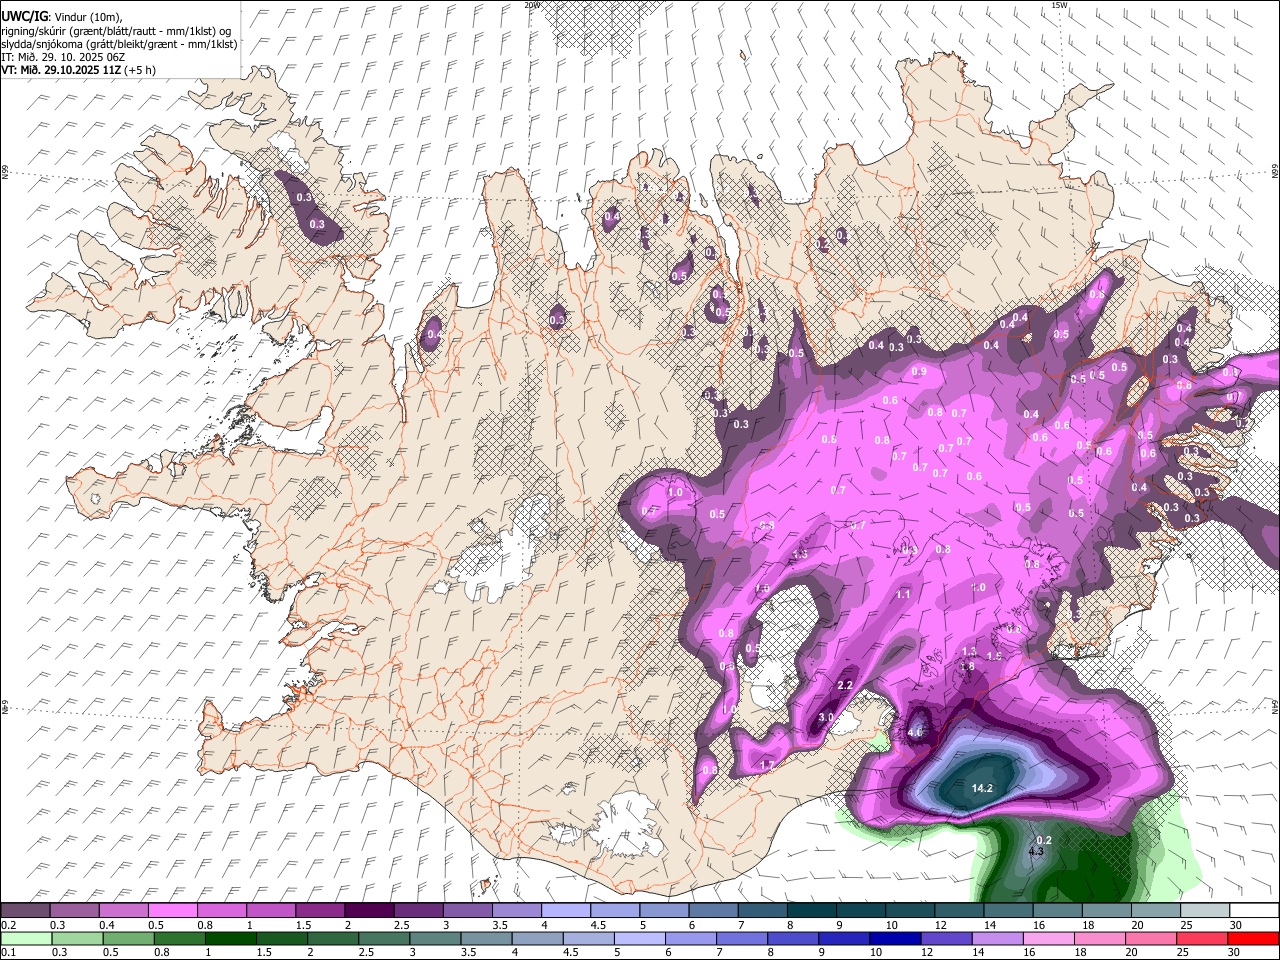
Task: Click the 1.7 value on the map
Action: tap(768, 765)
